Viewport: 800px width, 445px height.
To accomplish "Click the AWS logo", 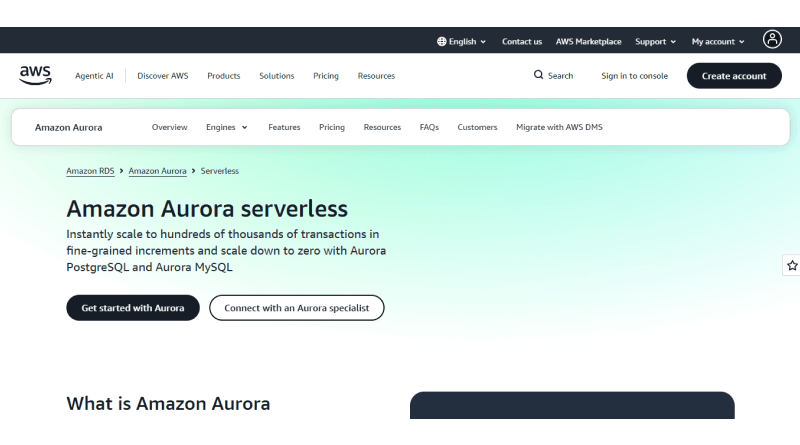I will (35, 76).
